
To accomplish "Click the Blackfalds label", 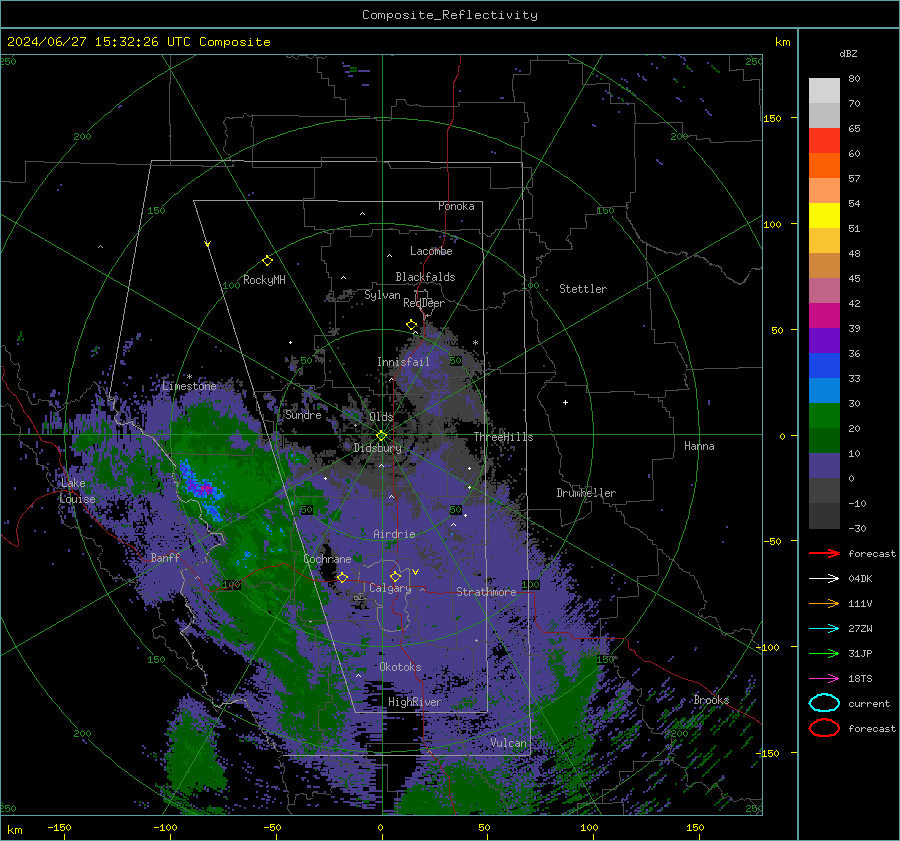I will (x=425, y=277).
